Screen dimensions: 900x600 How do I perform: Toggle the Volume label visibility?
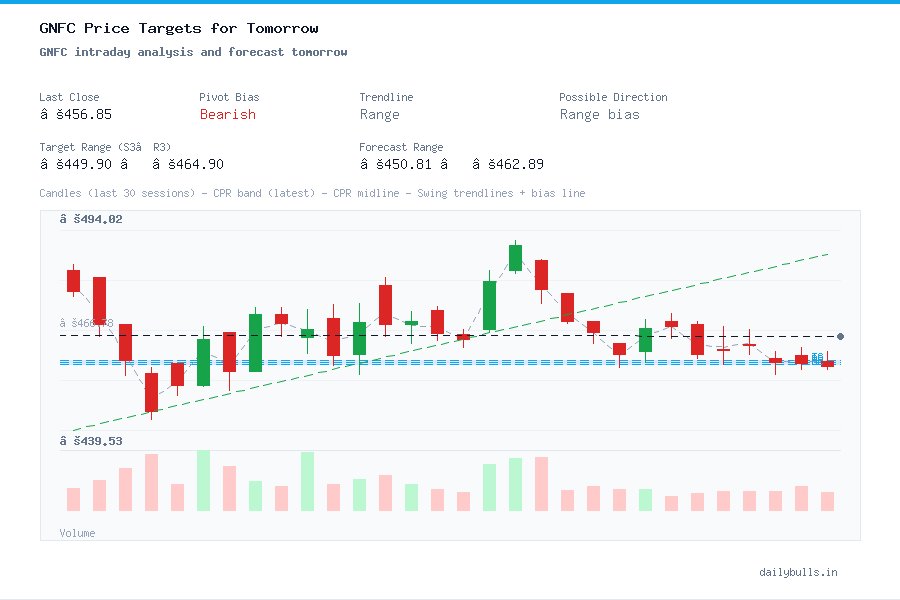77,533
